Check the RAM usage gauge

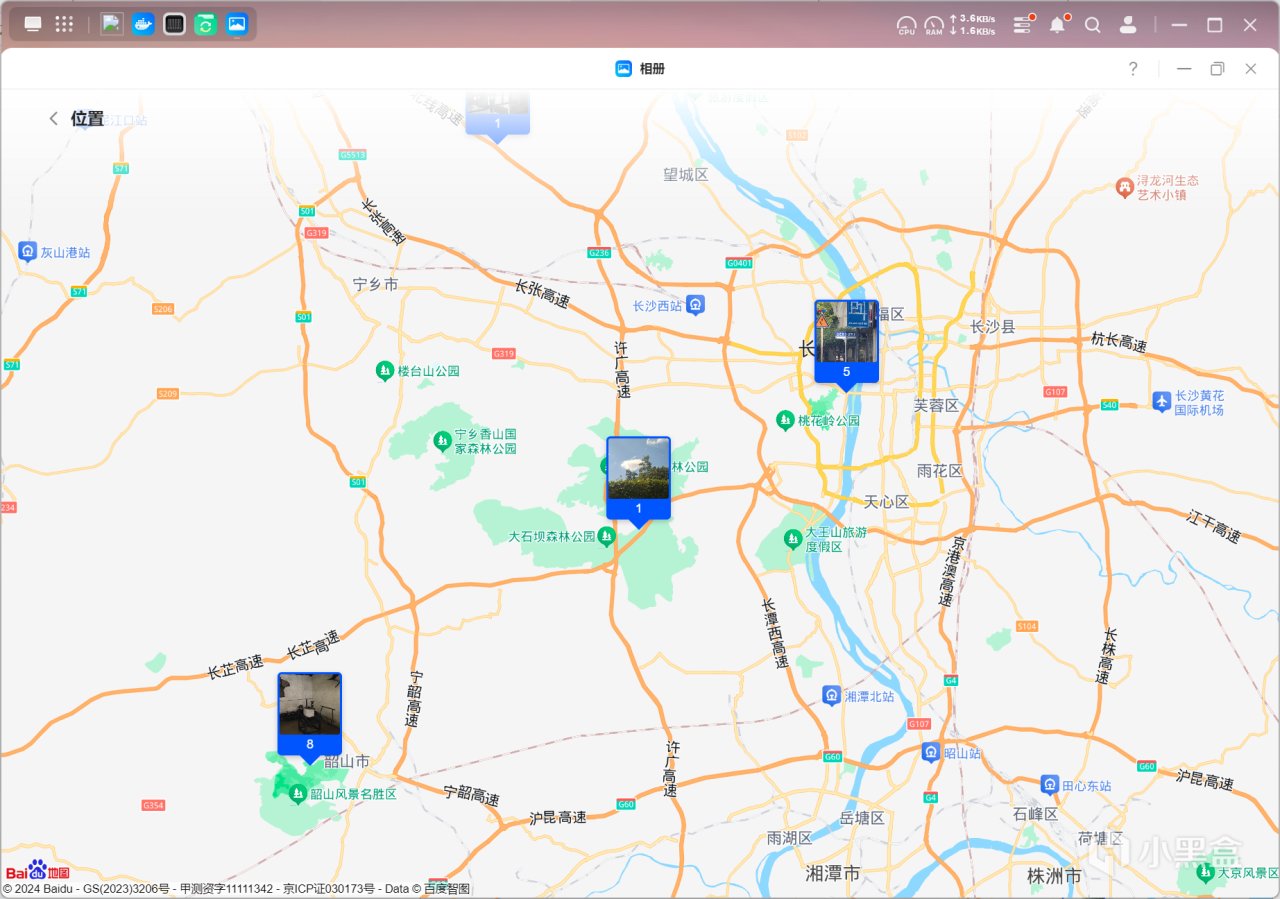tap(934, 25)
